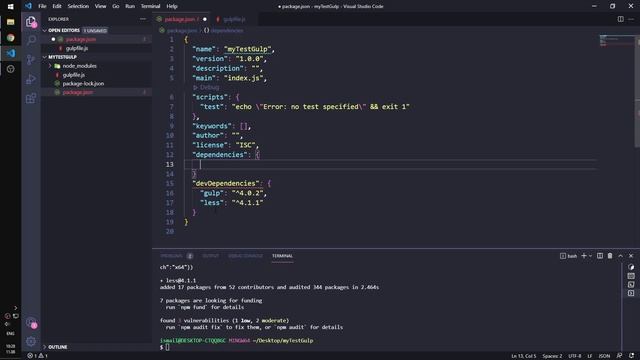
Task: Open the View menu
Action: click(100, 6)
